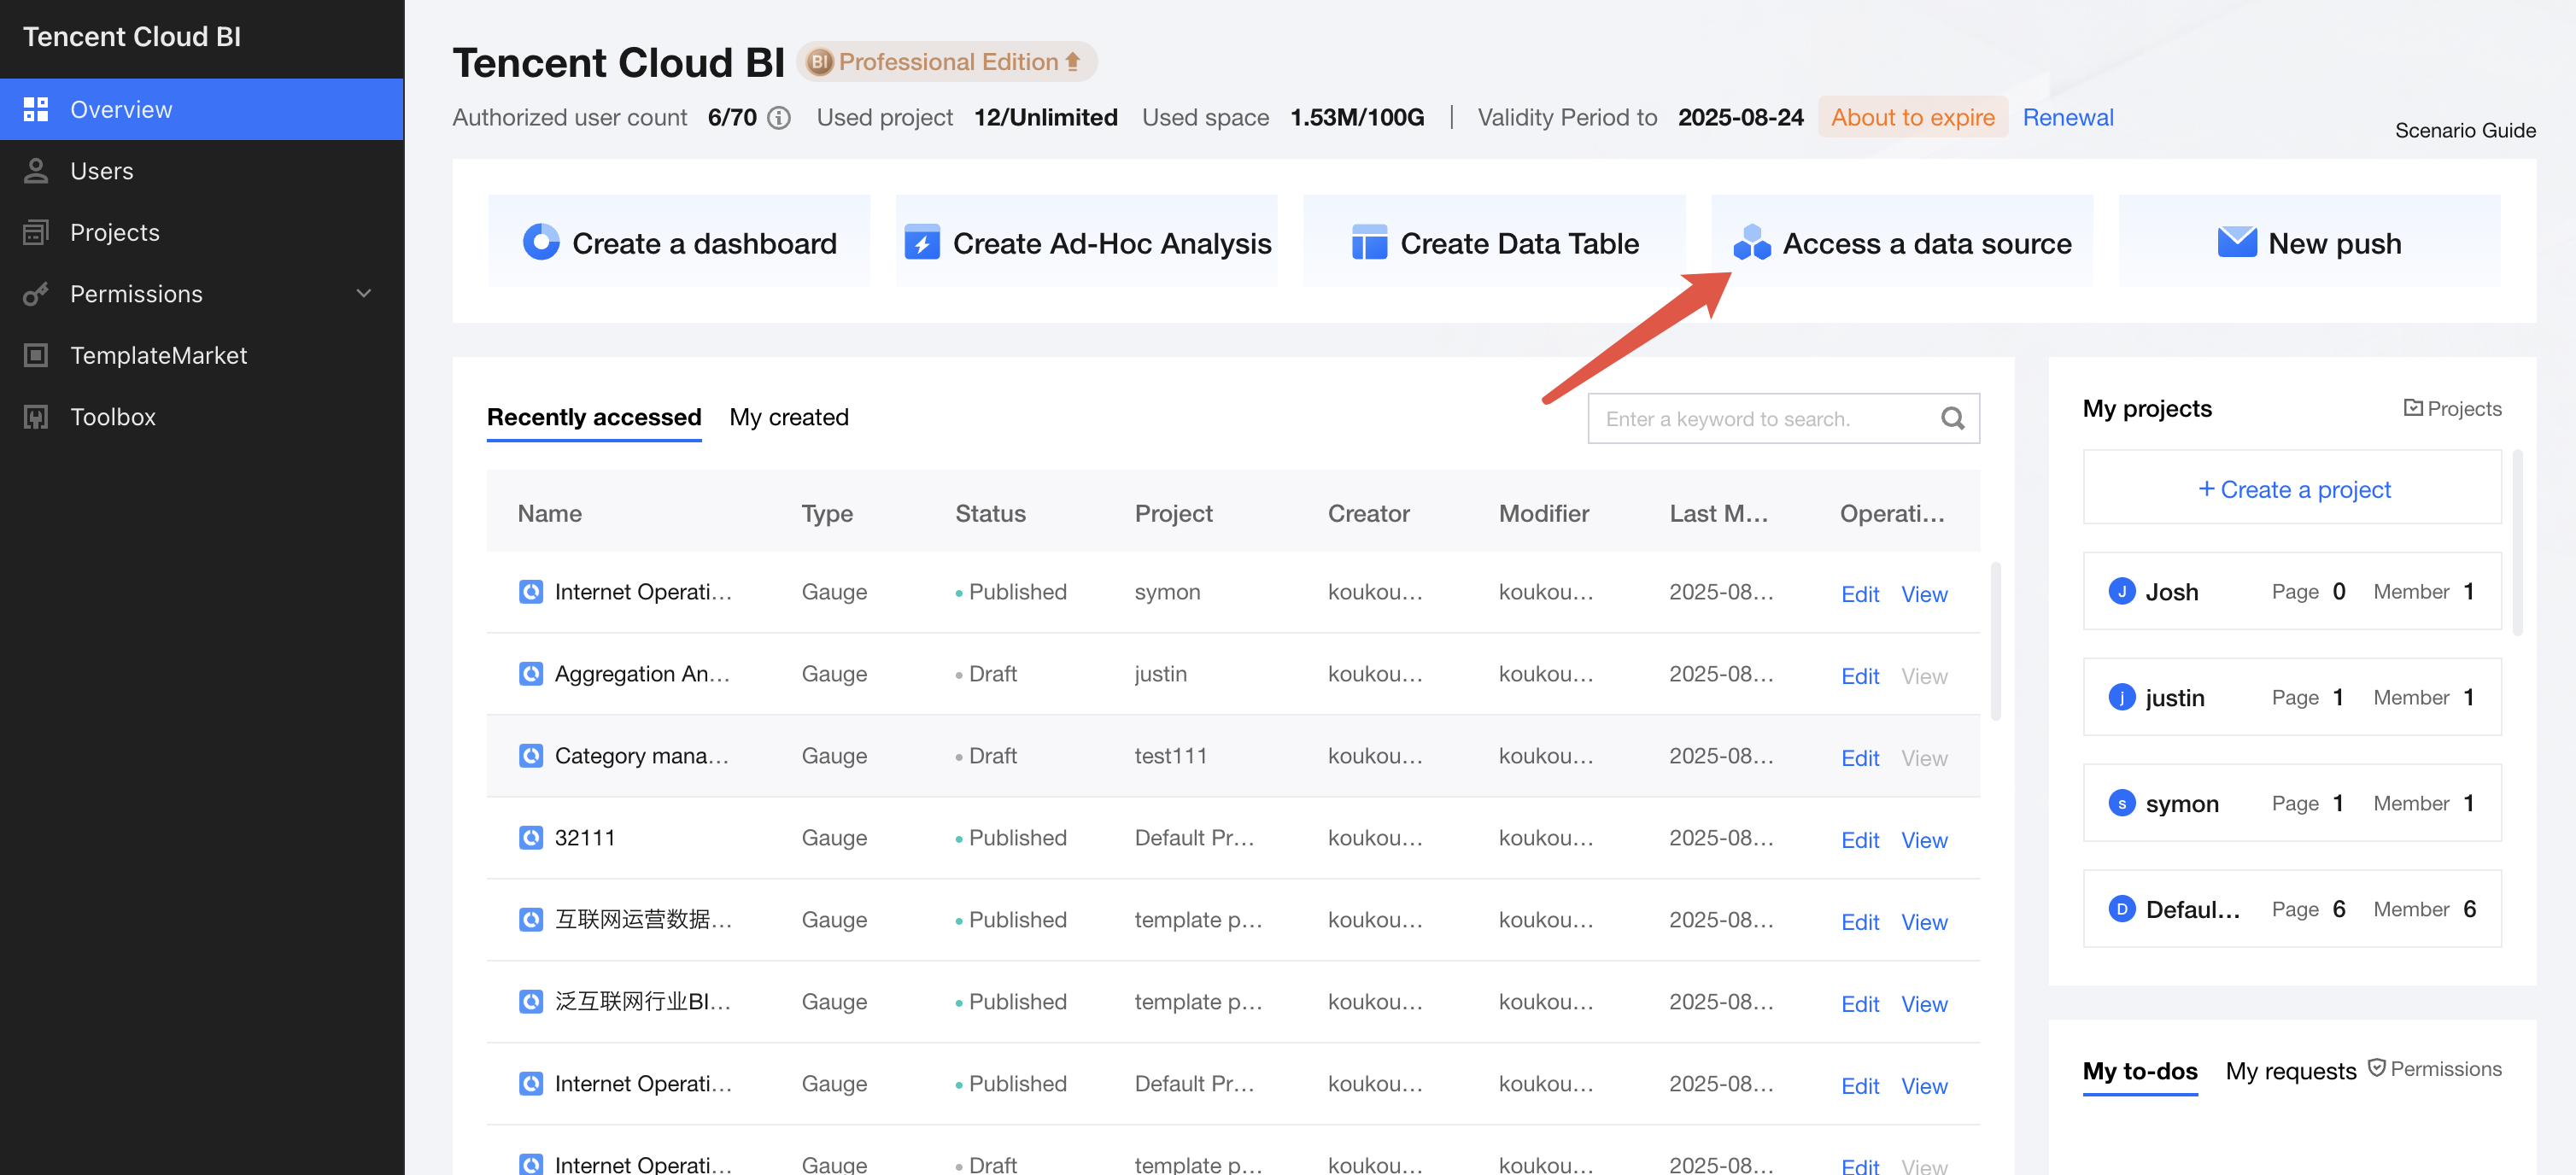
Task: Click the search magnifier icon
Action: [1952, 419]
